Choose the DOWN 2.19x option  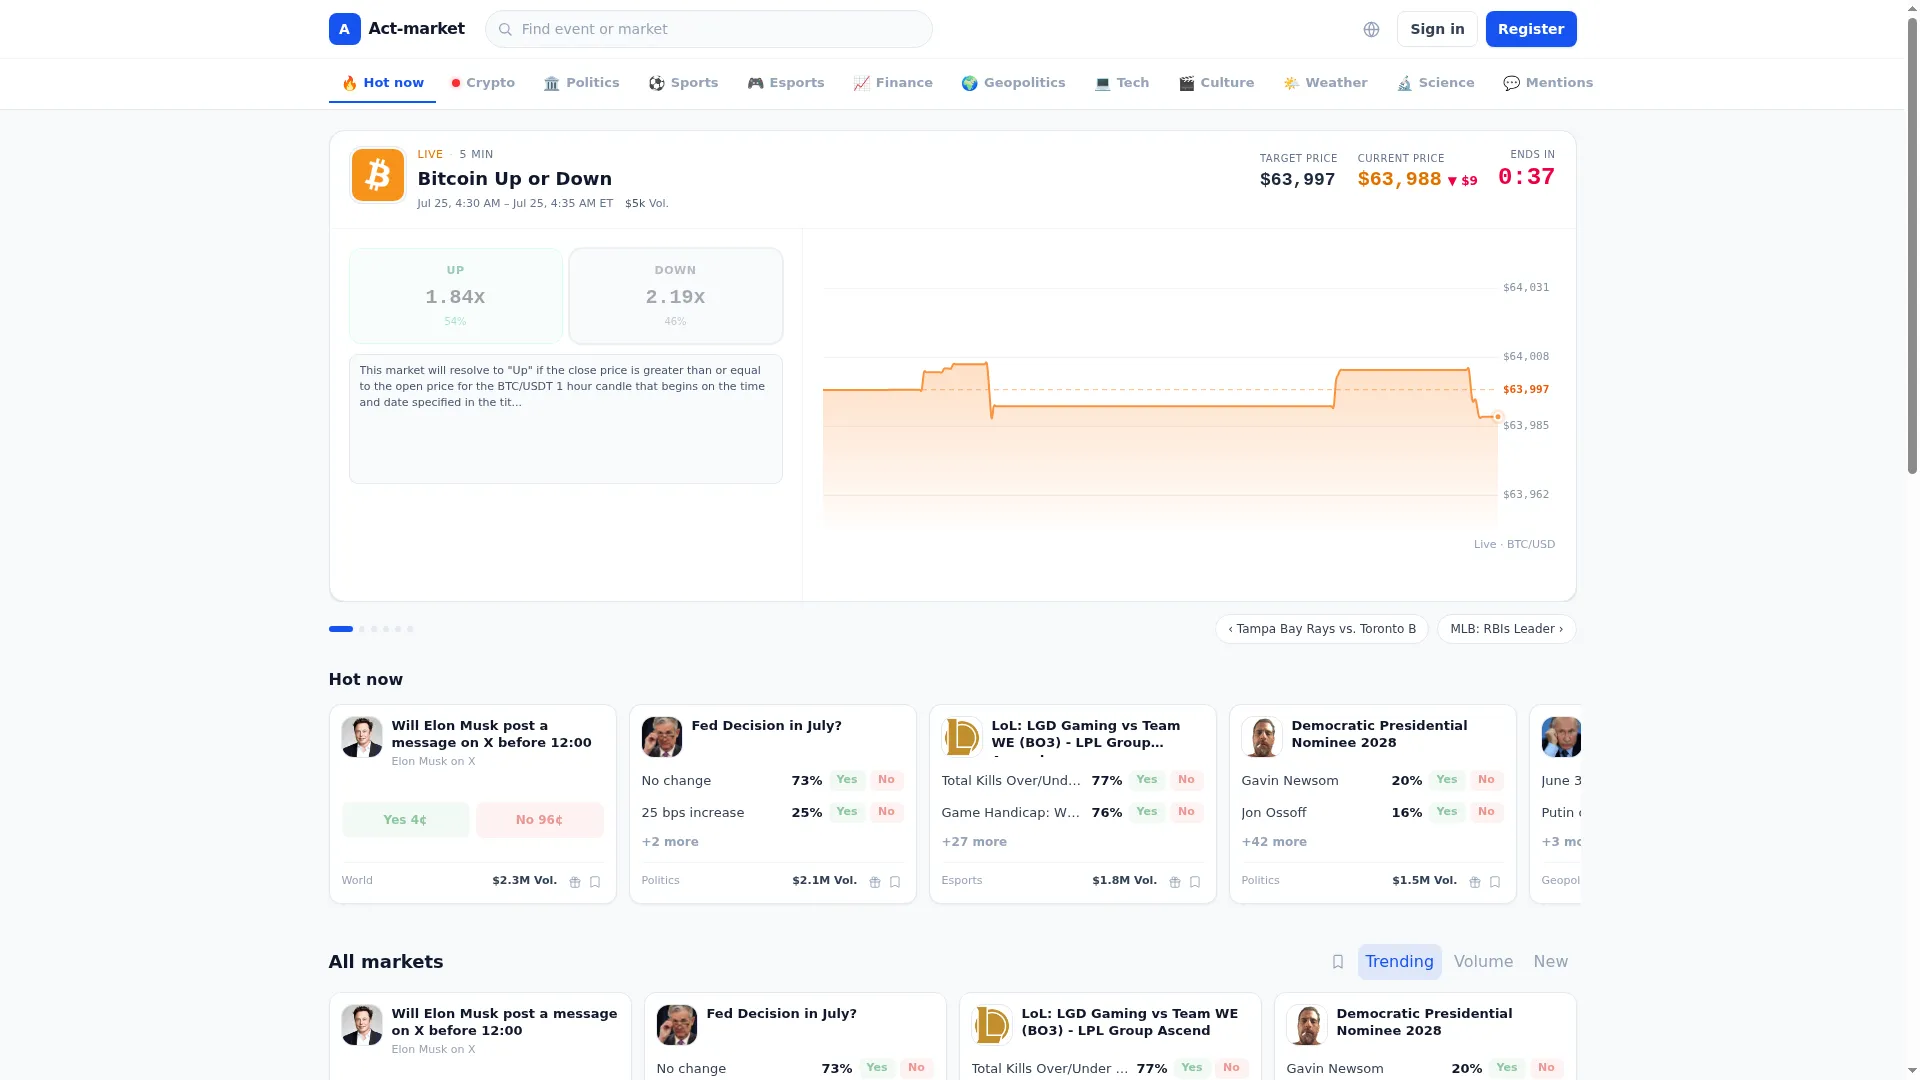675,296
